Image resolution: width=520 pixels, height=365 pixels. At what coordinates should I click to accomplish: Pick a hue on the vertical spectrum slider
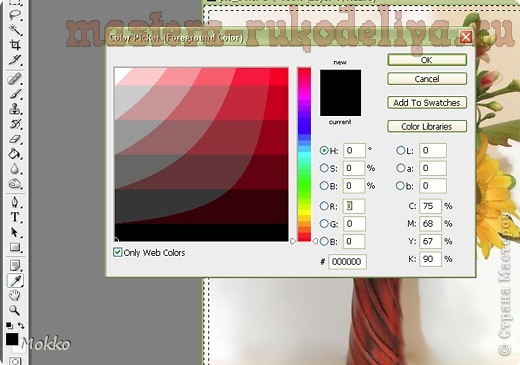(304, 154)
